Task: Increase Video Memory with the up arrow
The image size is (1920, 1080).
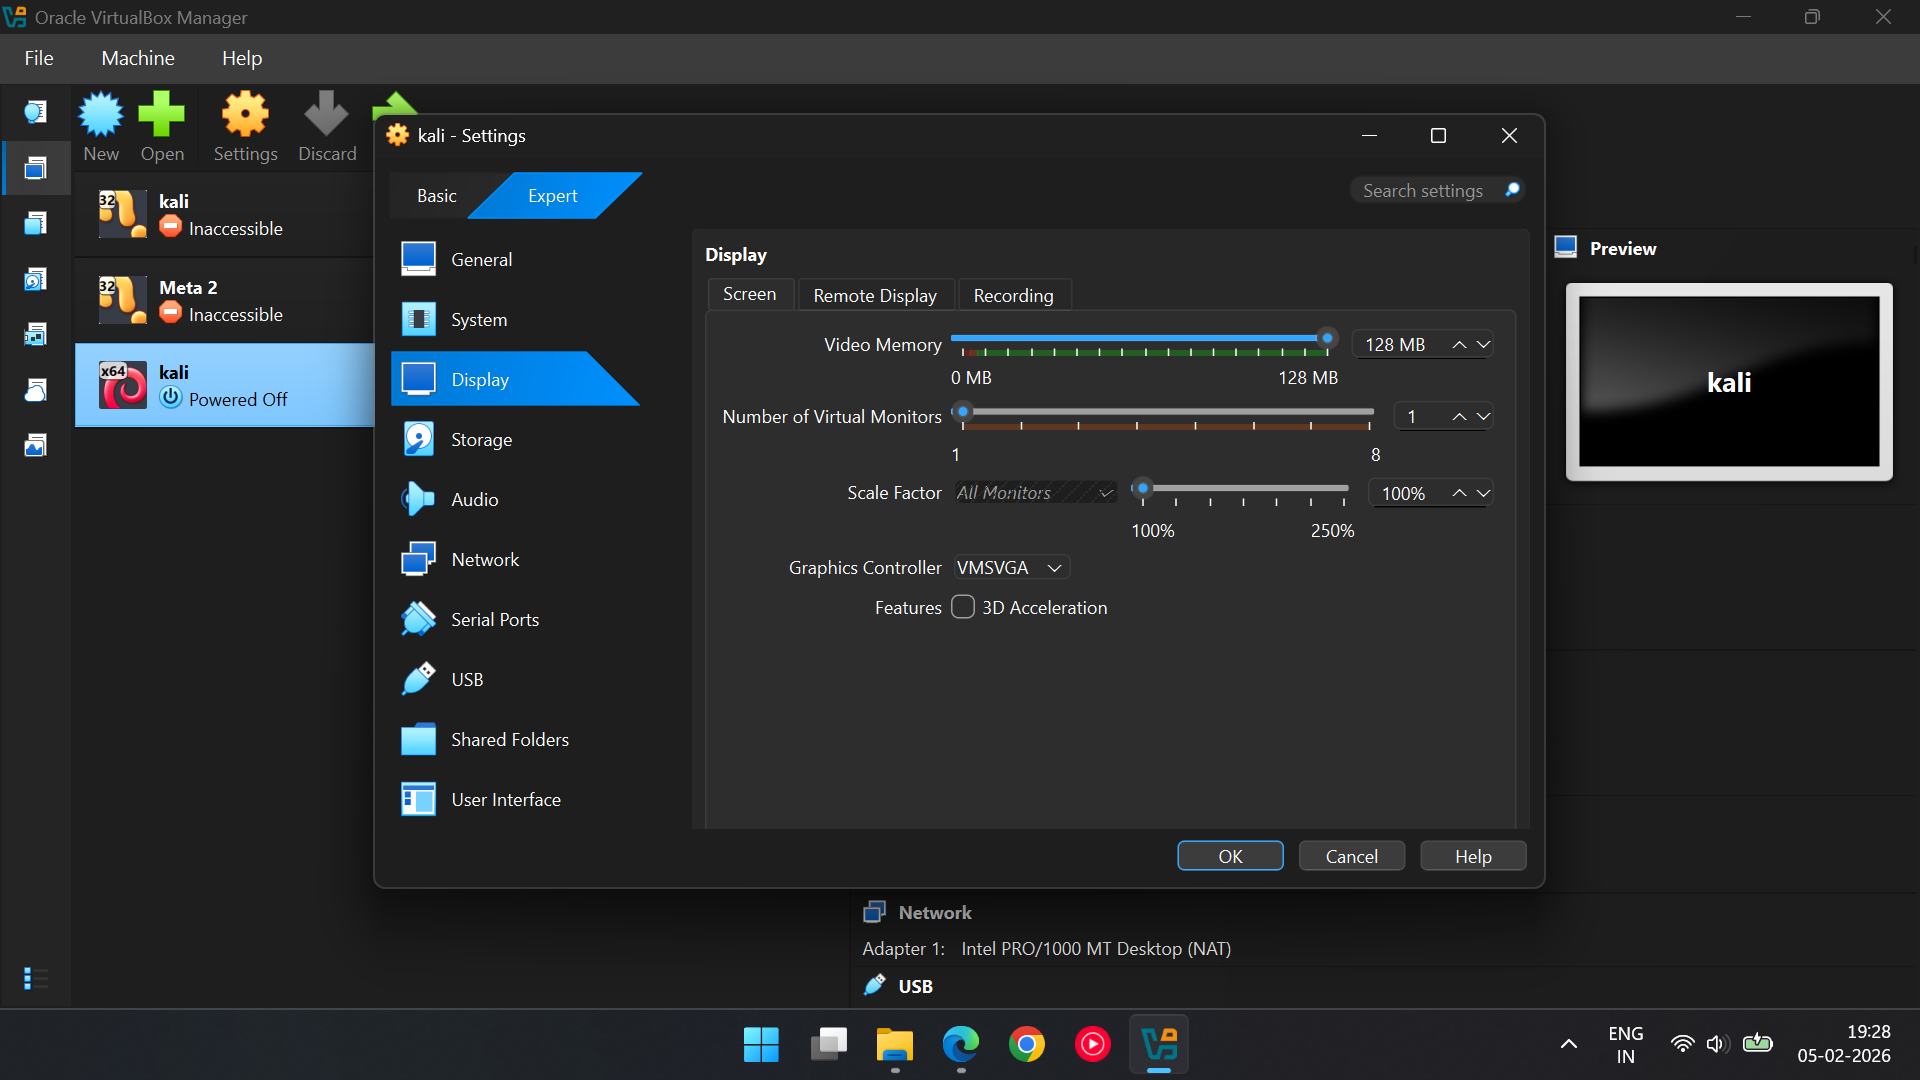Action: [x=1459, y=345]
